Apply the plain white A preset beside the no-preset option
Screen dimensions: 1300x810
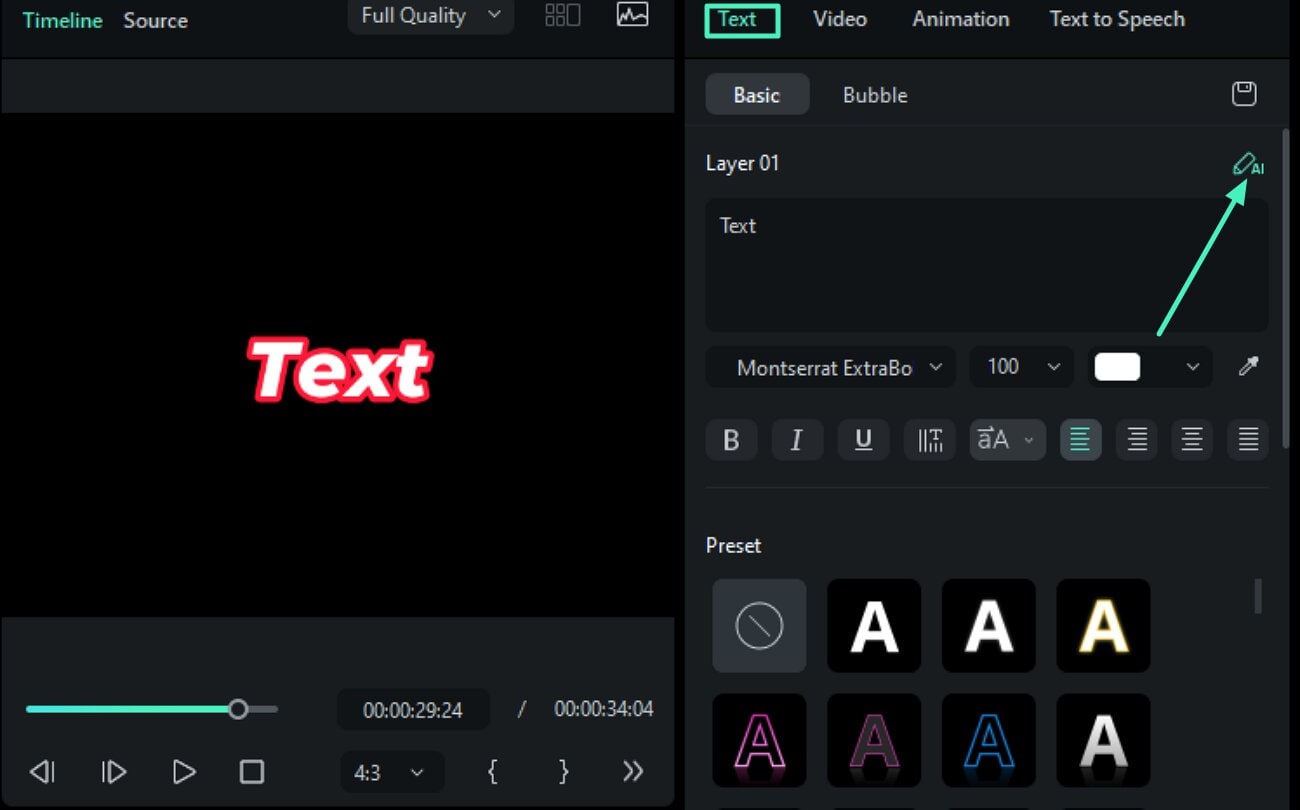coord(874,626)
